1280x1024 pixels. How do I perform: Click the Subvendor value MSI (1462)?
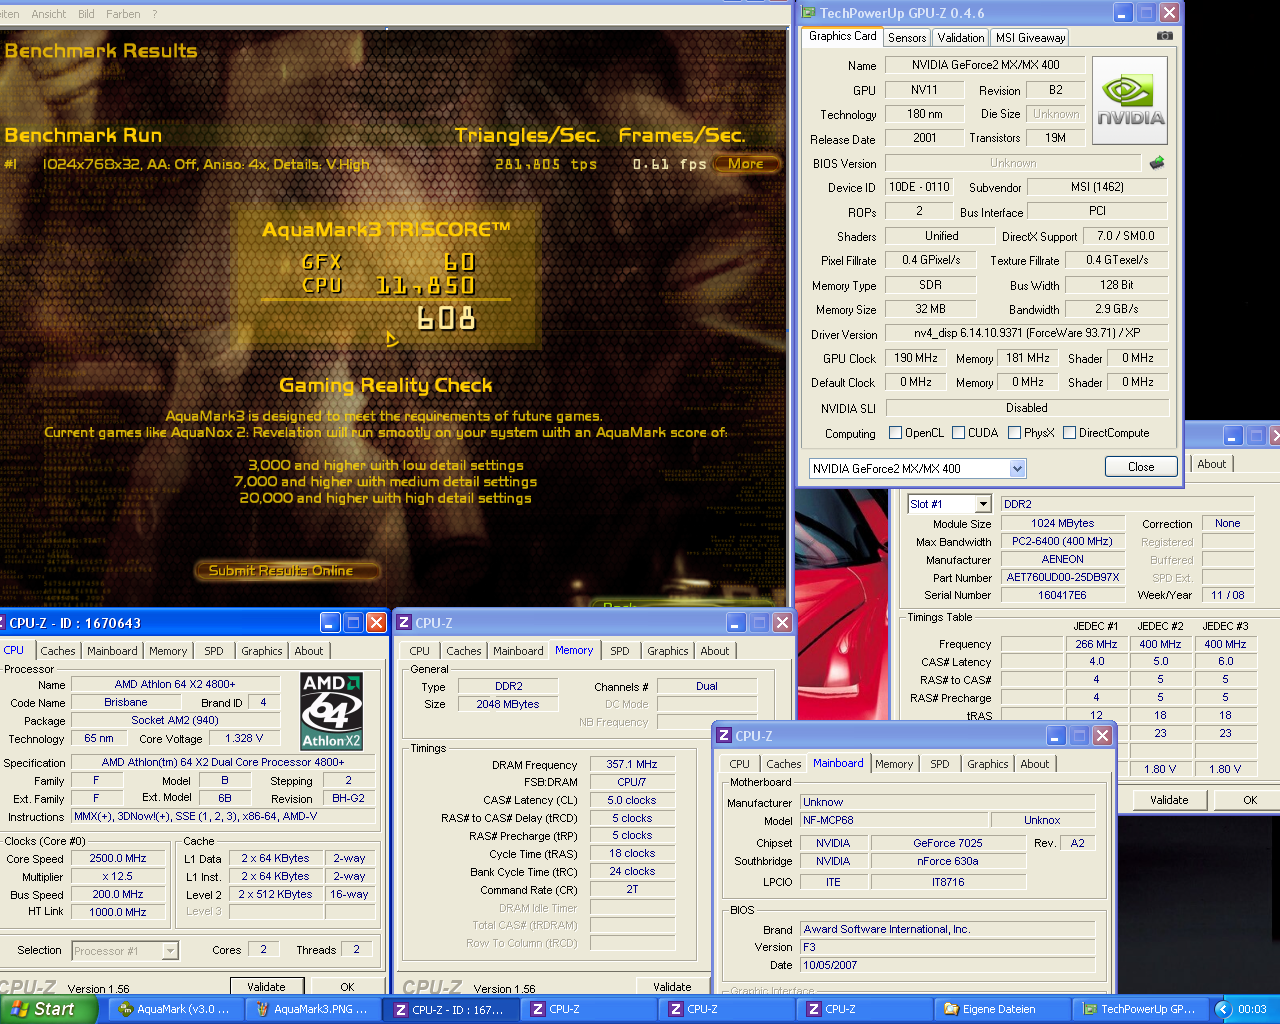tap(1098, 187)
